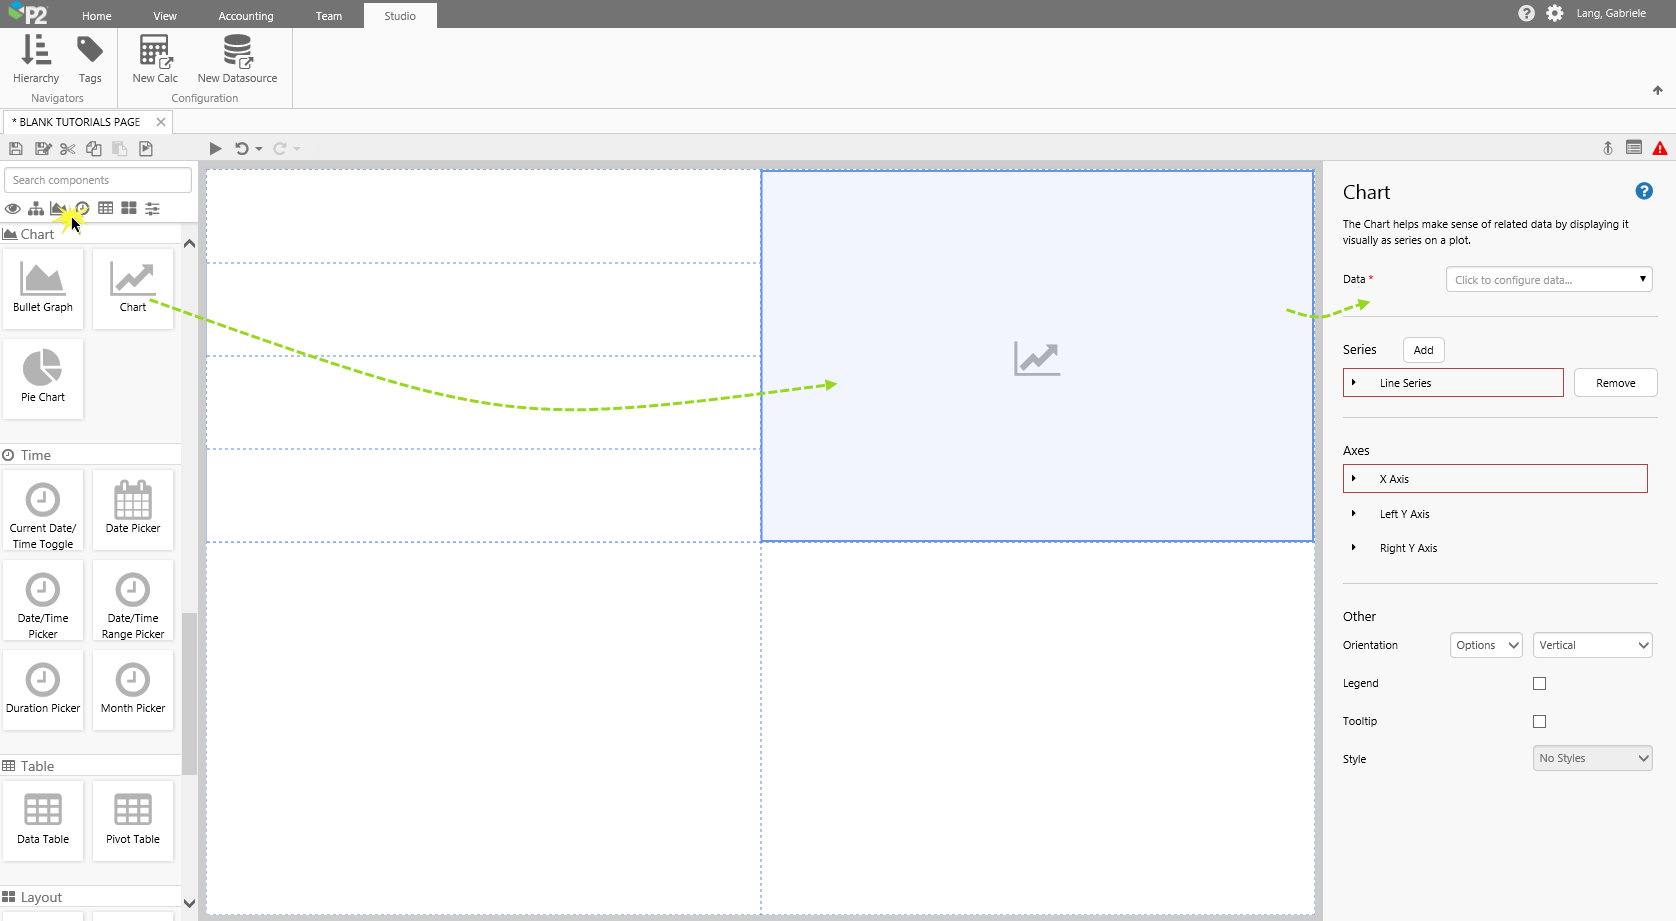1676x921 pixels.
Task: Open the Orientation Options dropdown
Action: tap(1486, 645)
